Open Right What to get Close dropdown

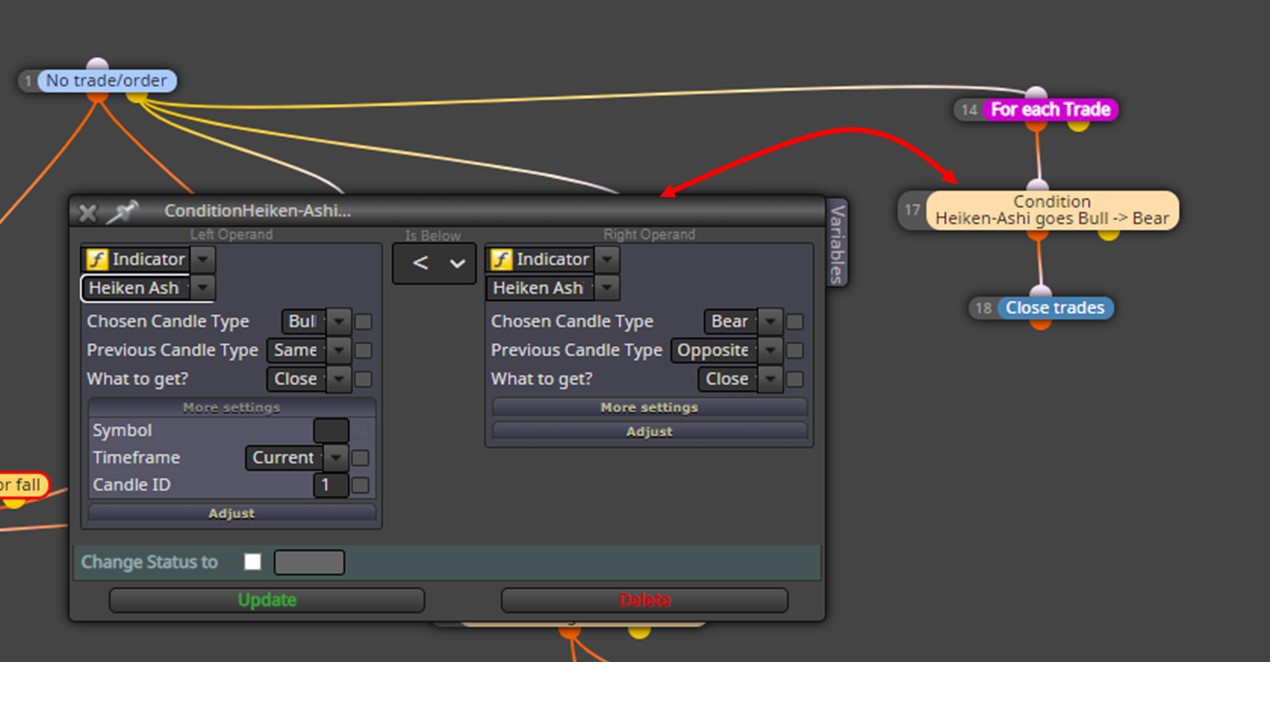pos(770,379)
